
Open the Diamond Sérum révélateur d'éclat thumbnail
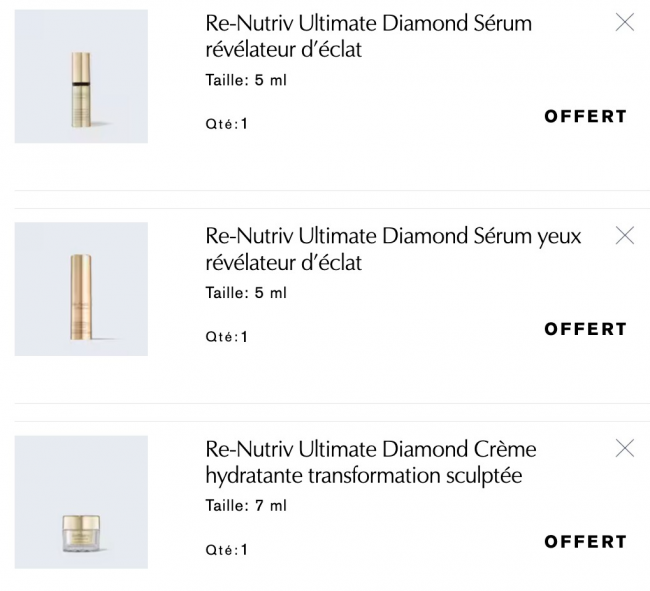point(81,77)
